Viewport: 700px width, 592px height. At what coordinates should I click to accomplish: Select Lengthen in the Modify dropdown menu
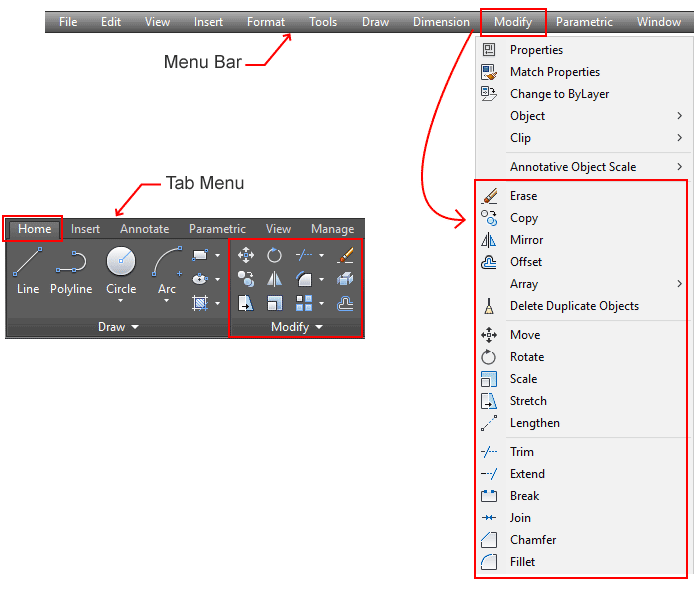583,423
